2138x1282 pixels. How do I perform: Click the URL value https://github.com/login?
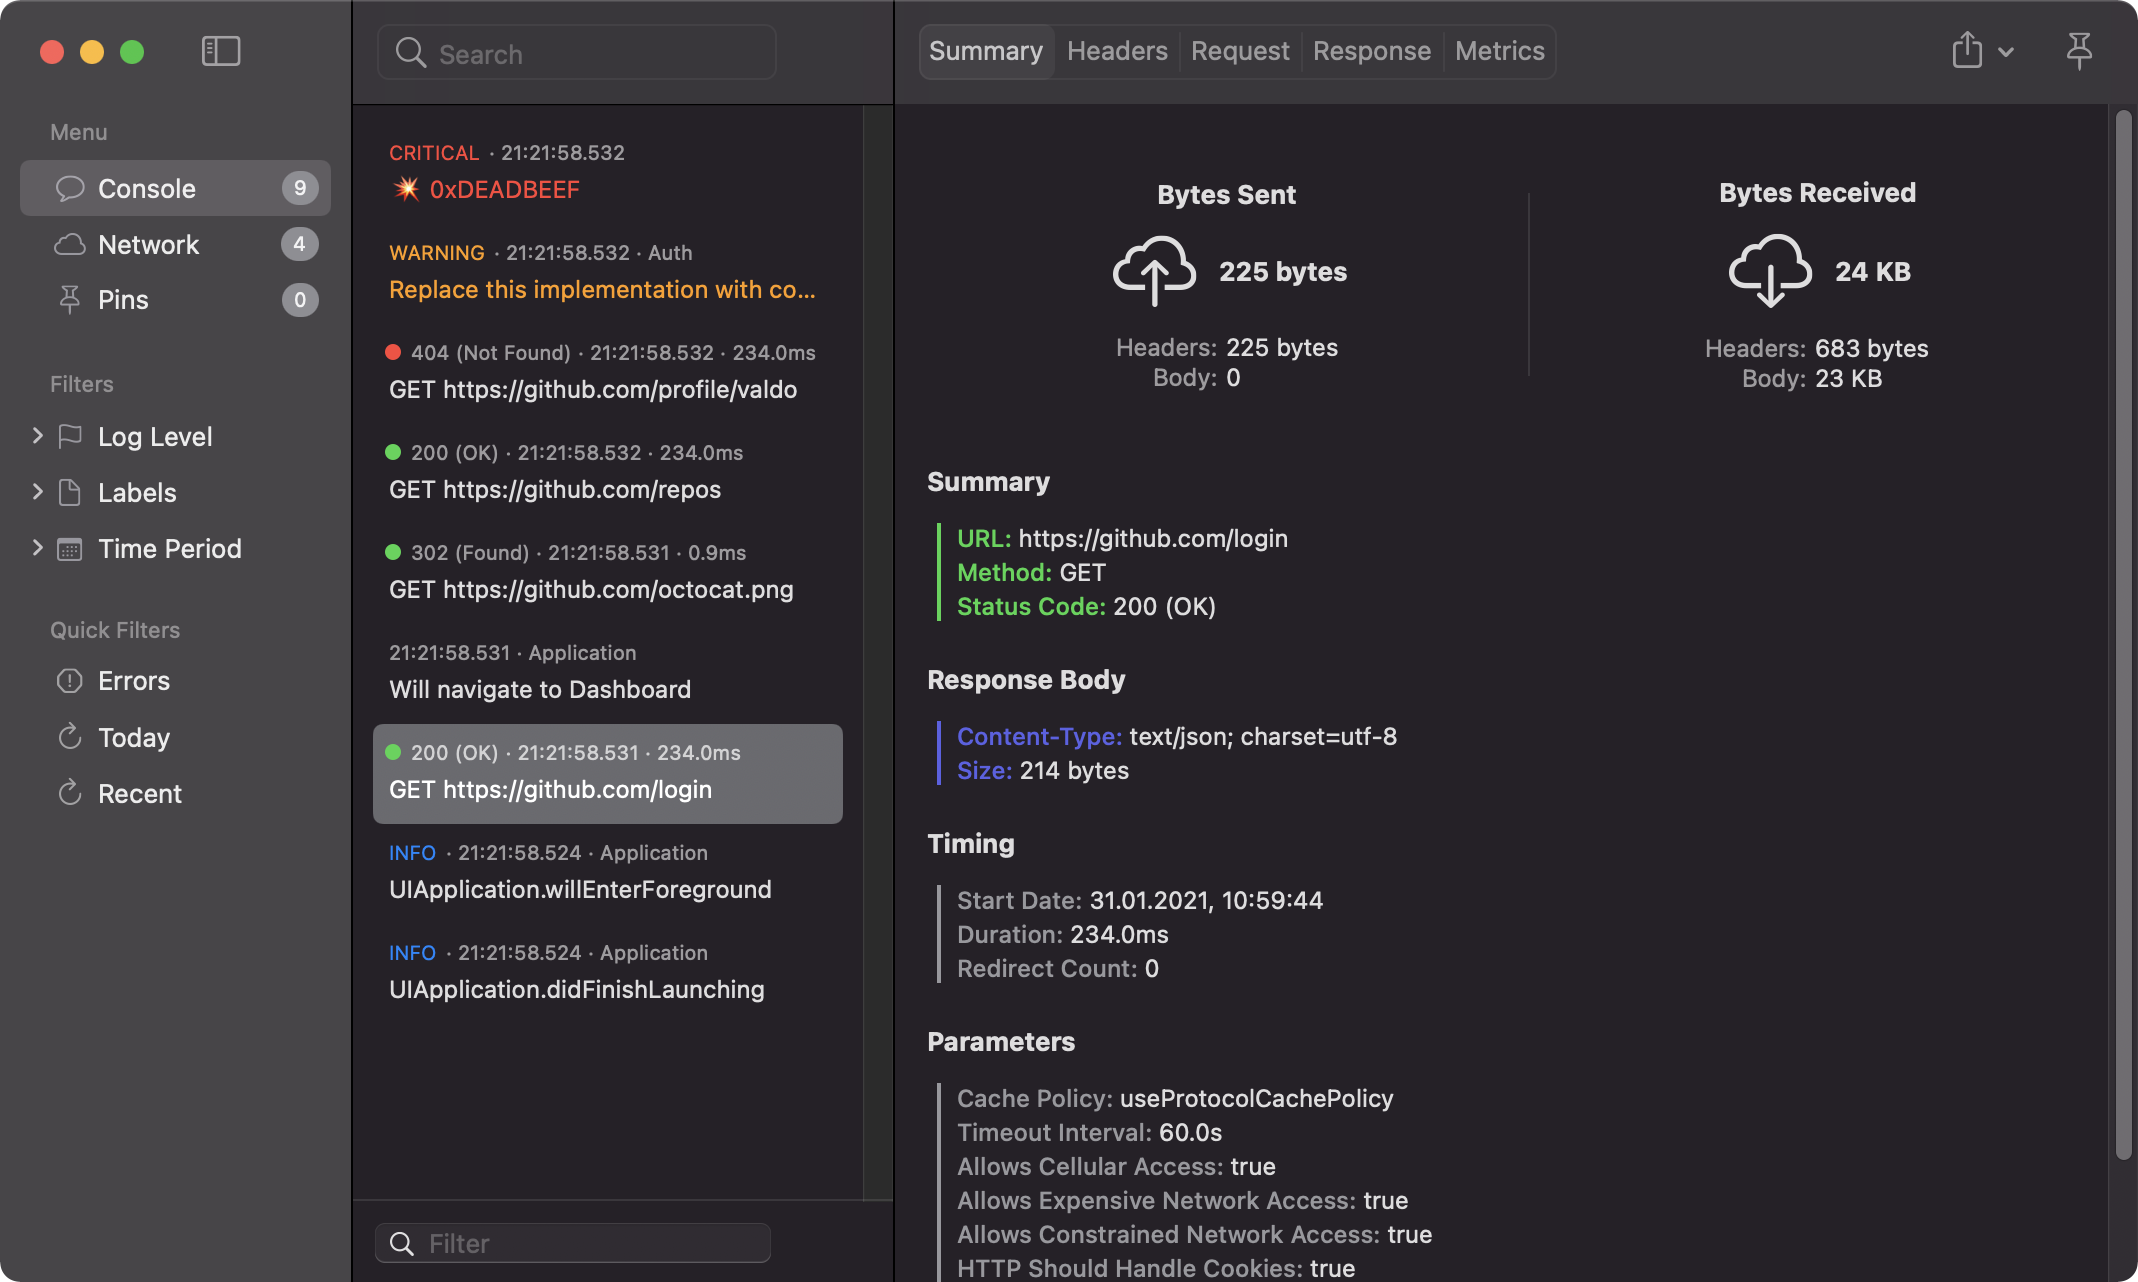(x=1153, y=538)
